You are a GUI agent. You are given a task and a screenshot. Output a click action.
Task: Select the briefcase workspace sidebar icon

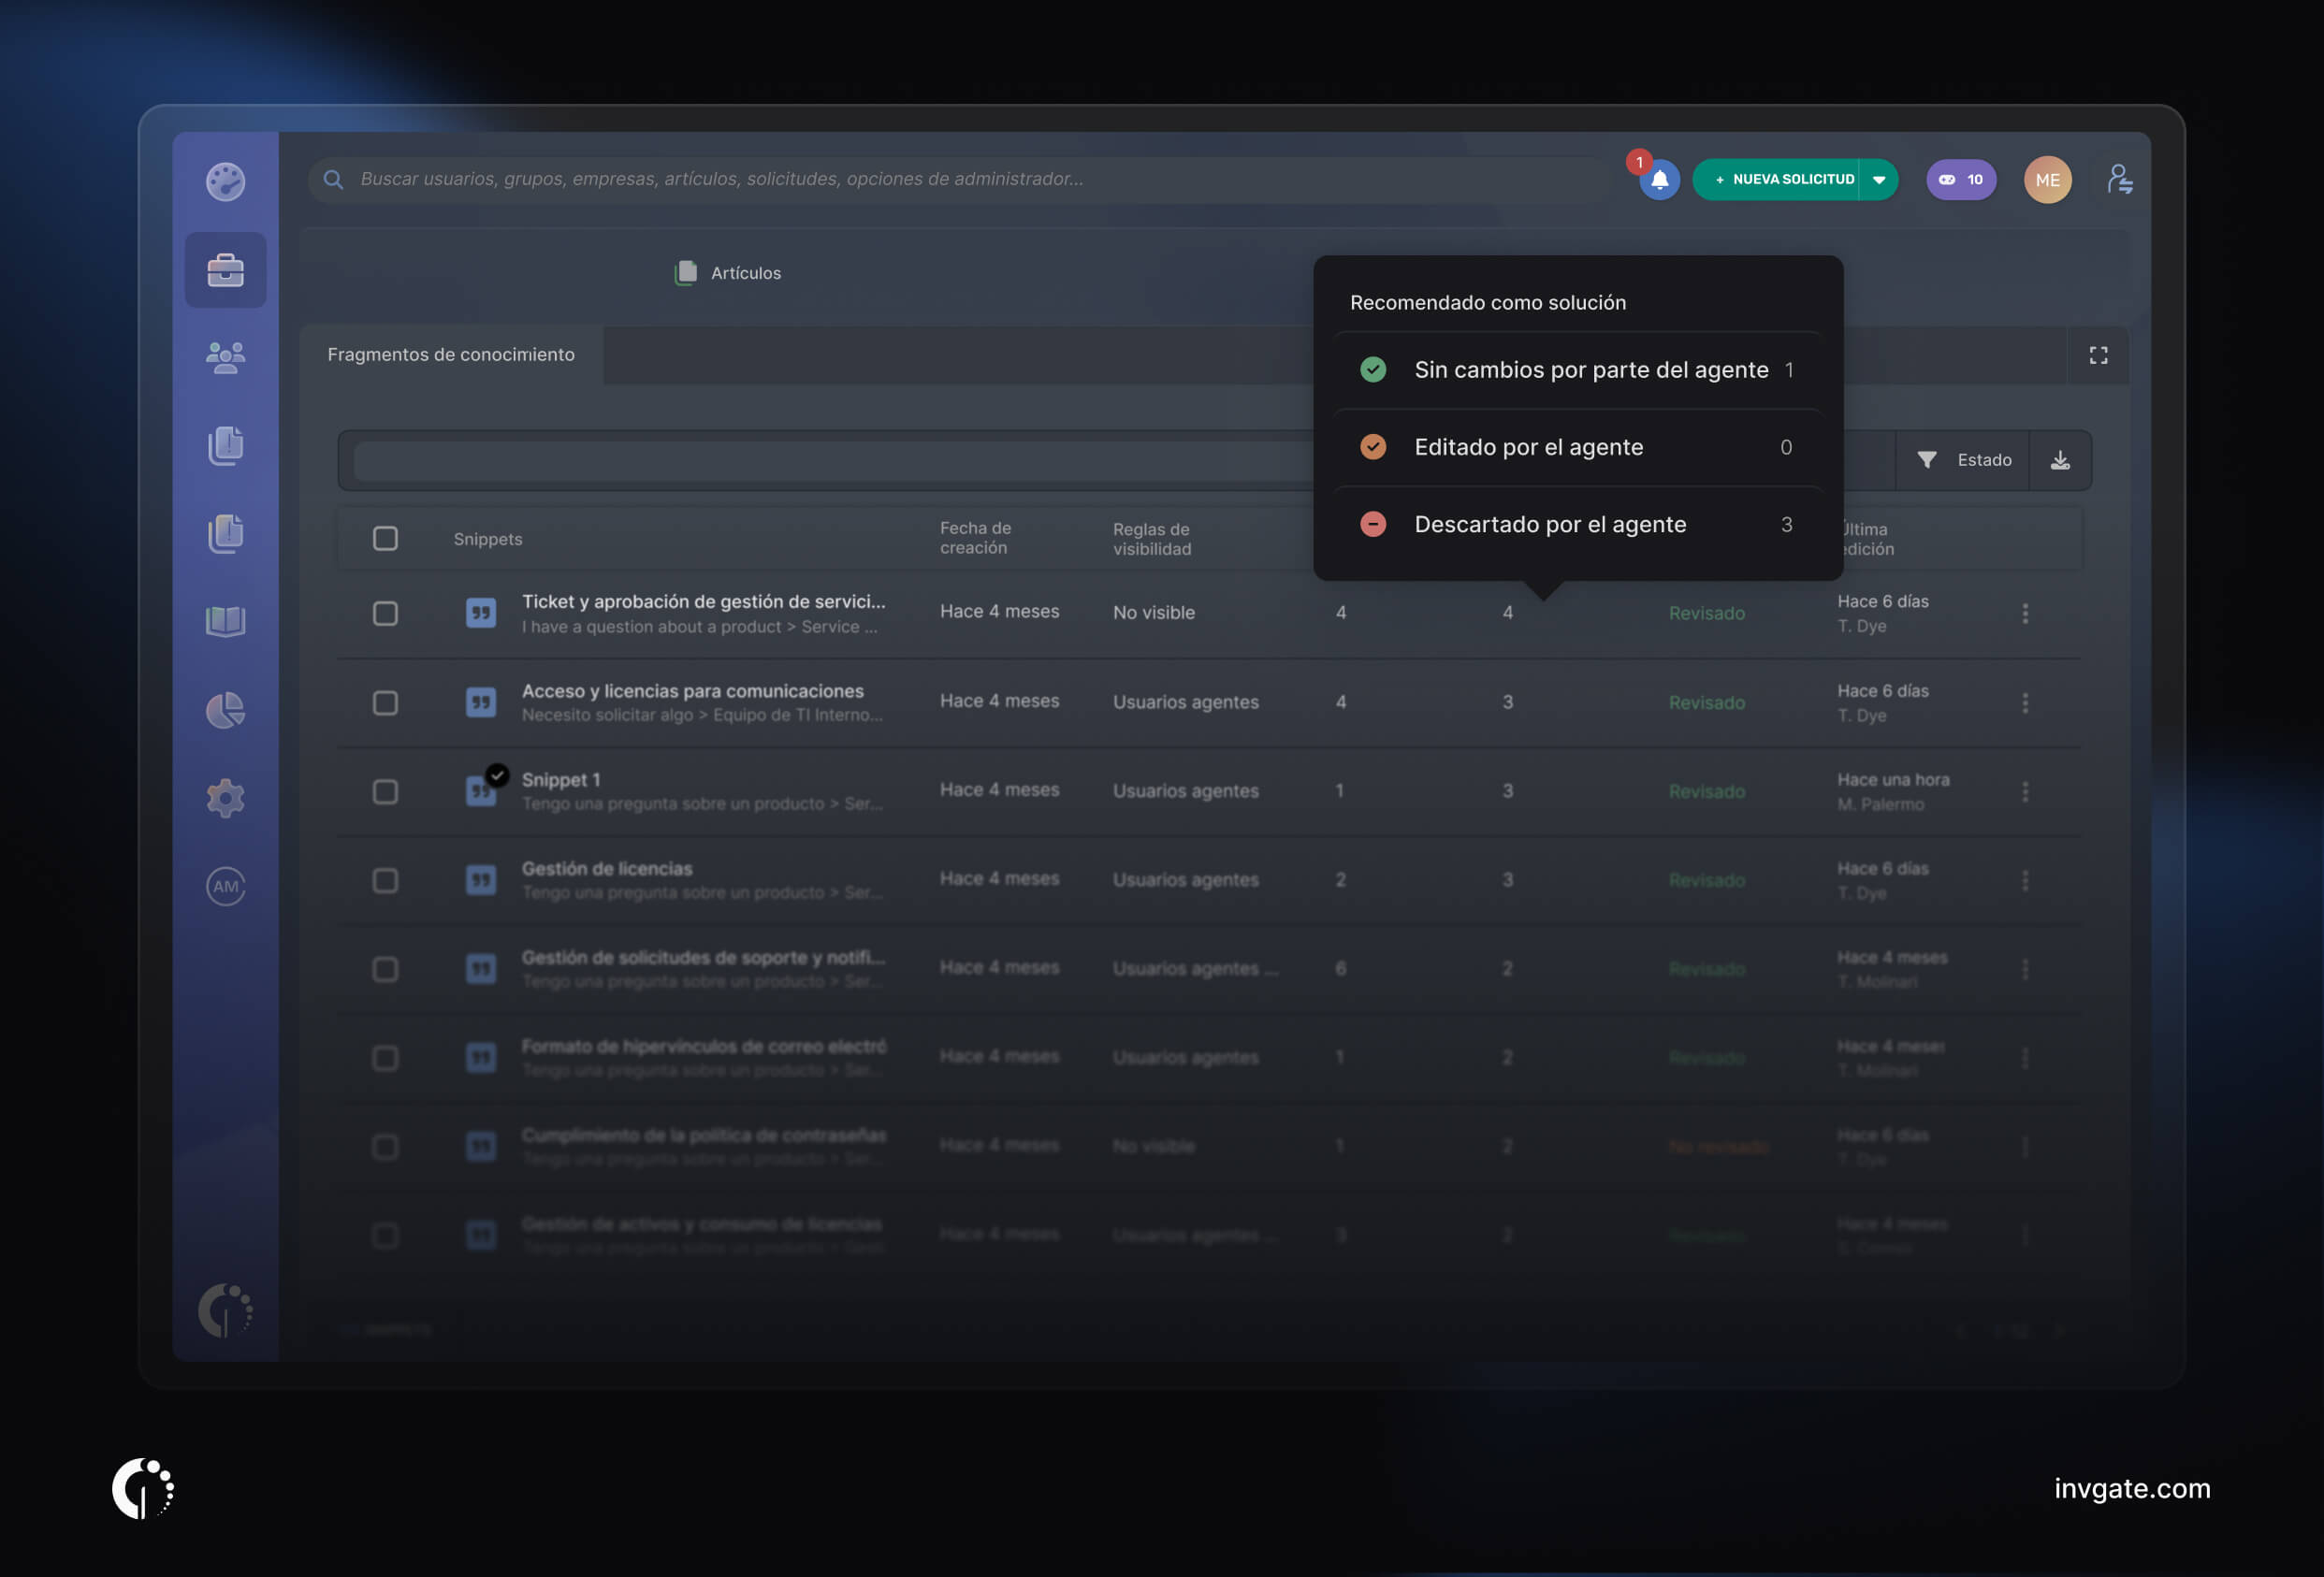pyautogui.click(x=225, y=270)
